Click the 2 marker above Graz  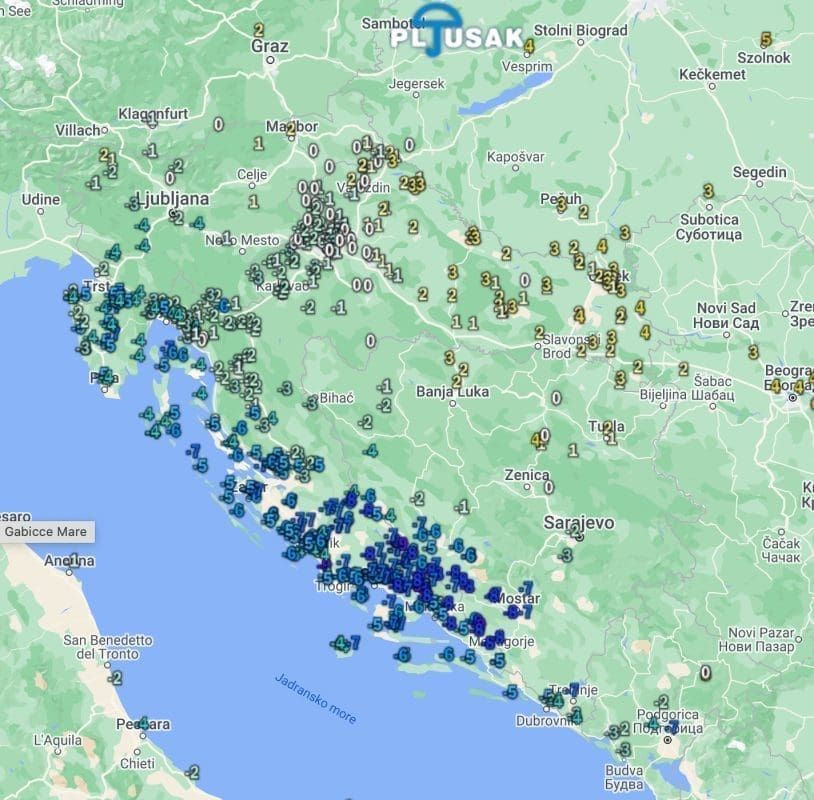260,30
